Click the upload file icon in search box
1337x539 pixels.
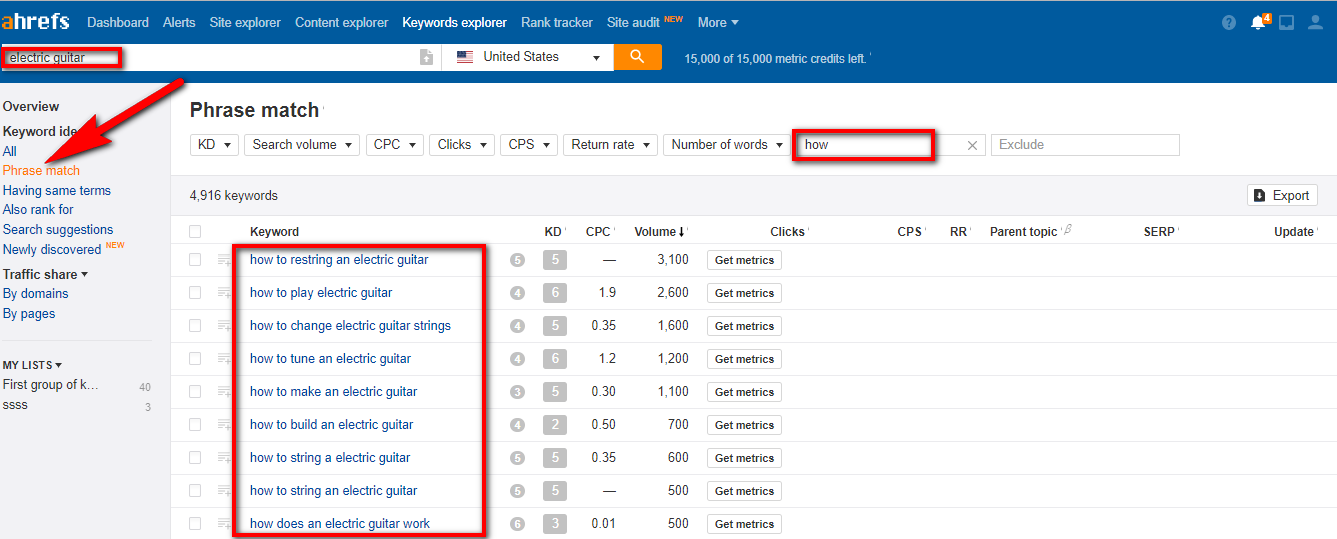[426, 58]
